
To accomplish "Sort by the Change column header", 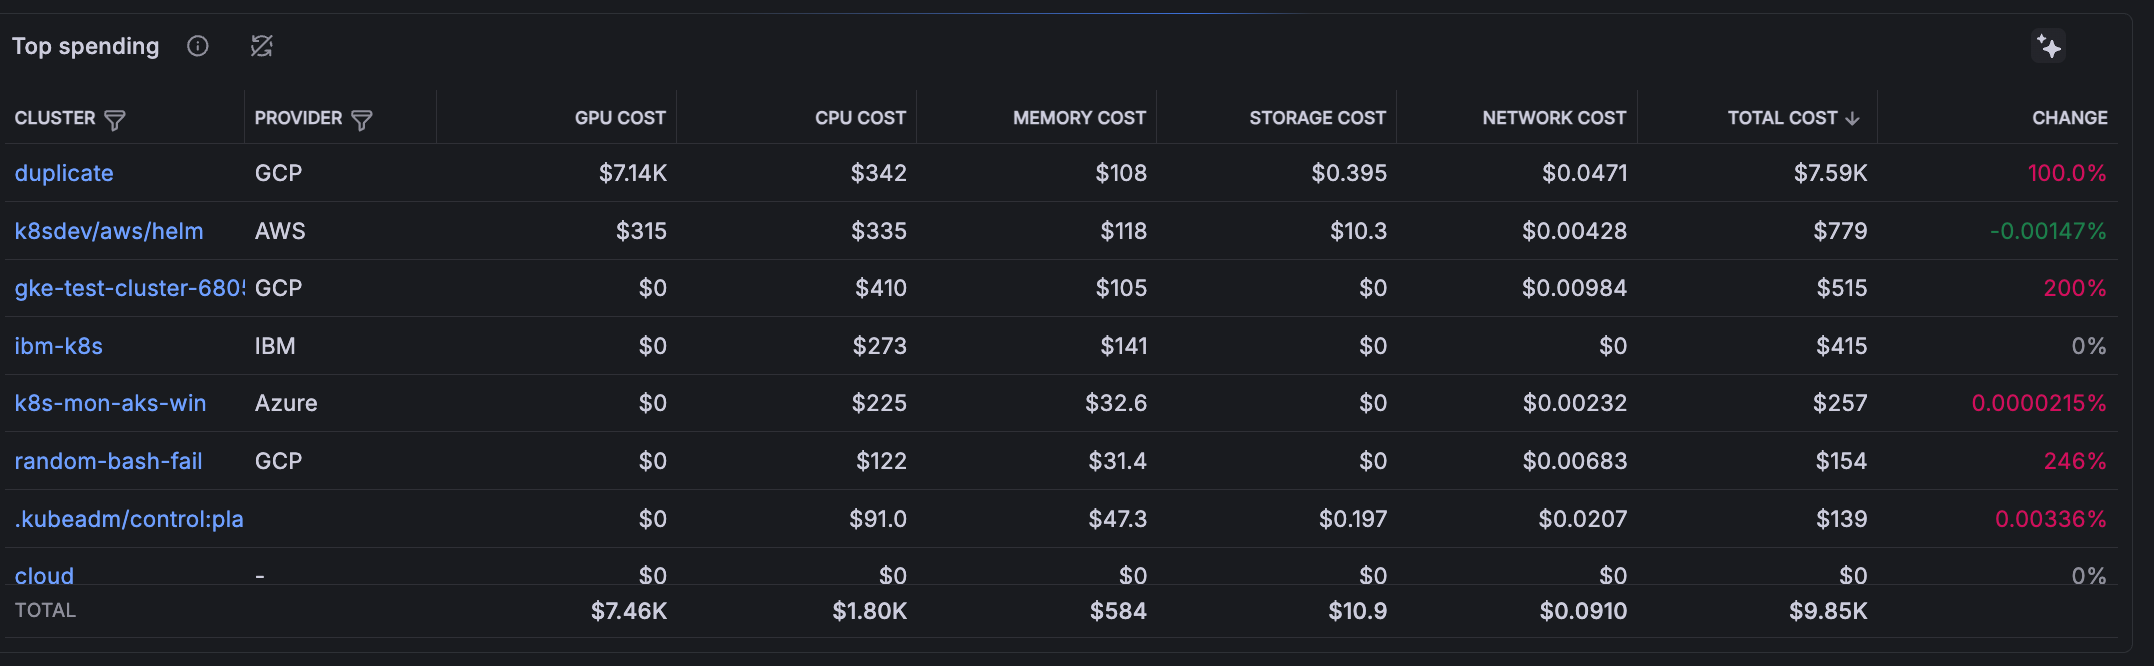I will click(x=2069, y=118).
